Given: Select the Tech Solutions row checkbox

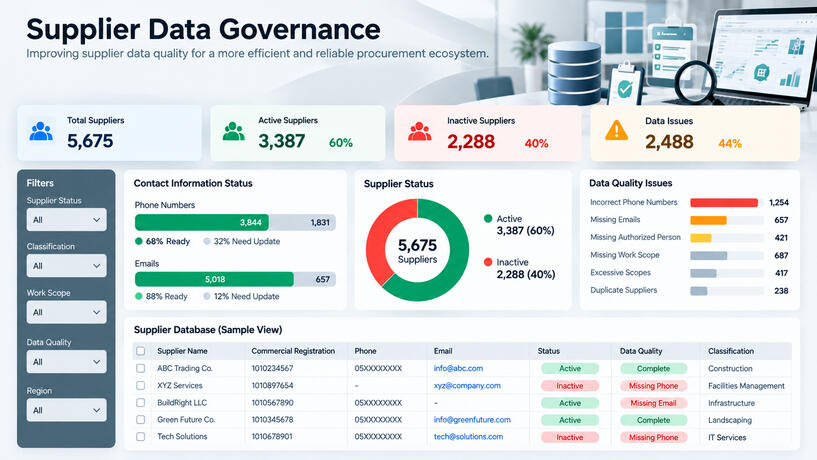Looking at the screenshot, I should 141,437.
